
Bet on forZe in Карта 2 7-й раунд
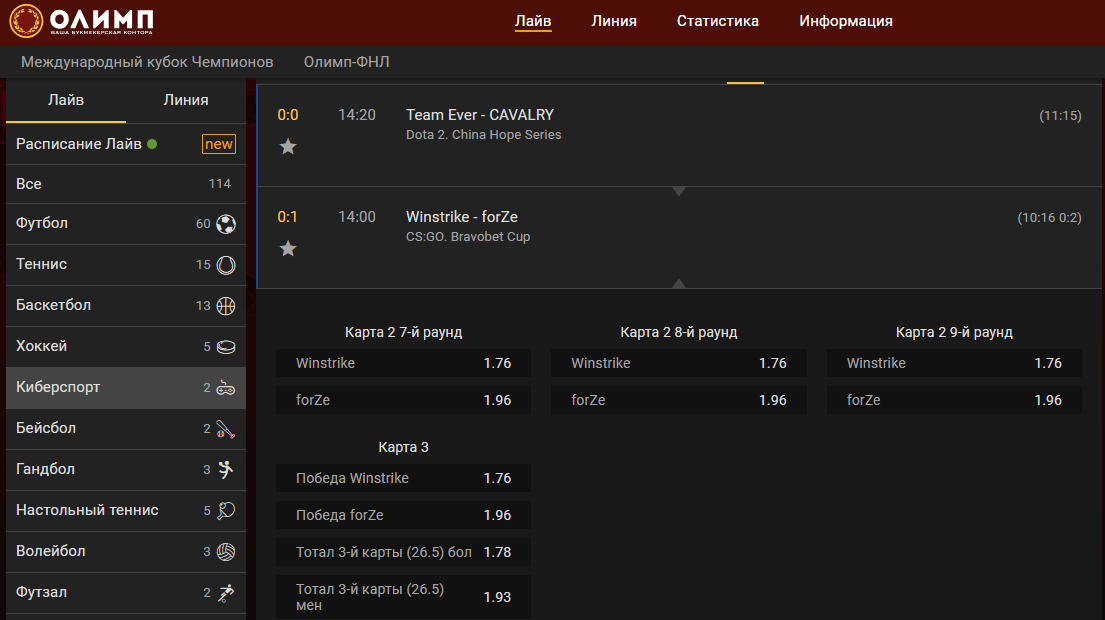point(403,399)
